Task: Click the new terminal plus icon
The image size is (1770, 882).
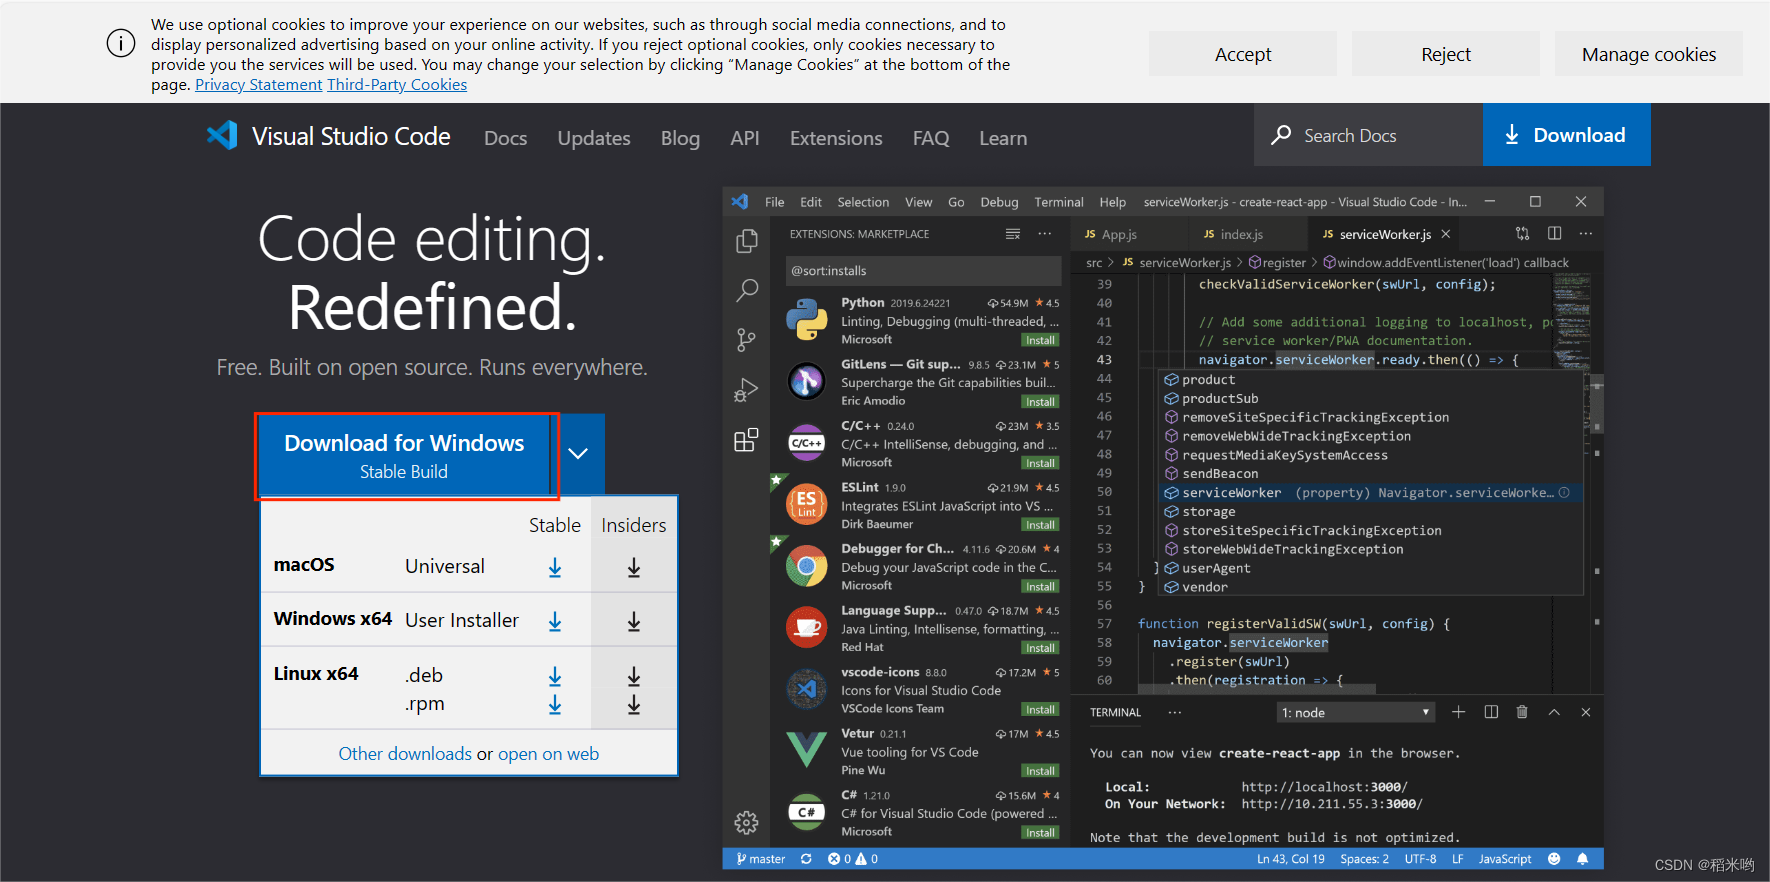Action: [x=1458, y=712]
